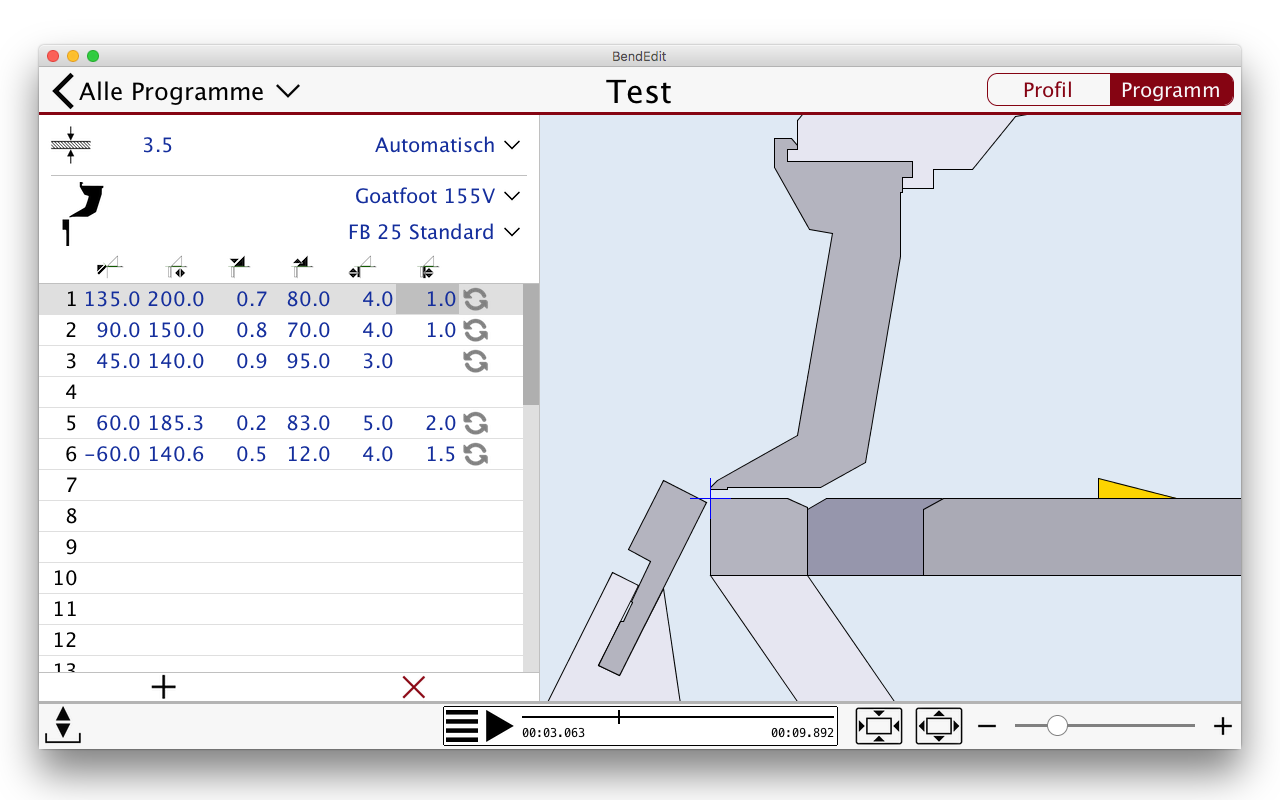Click the sheet thickness icon
Image resolution: width=1280 pixels, height=800 pixels.
click(x=70, y=145)
